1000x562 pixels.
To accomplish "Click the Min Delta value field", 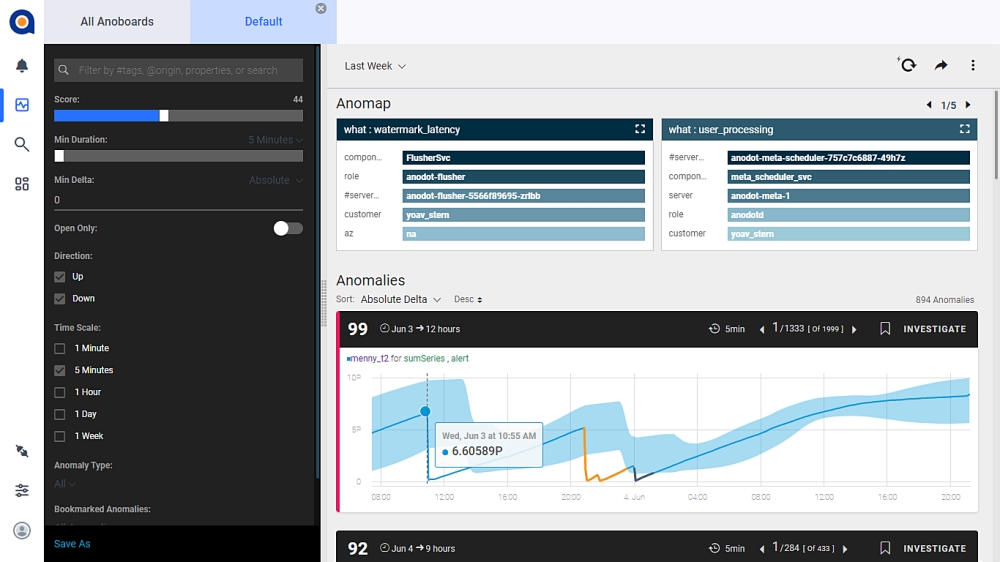I will (179, 200).
